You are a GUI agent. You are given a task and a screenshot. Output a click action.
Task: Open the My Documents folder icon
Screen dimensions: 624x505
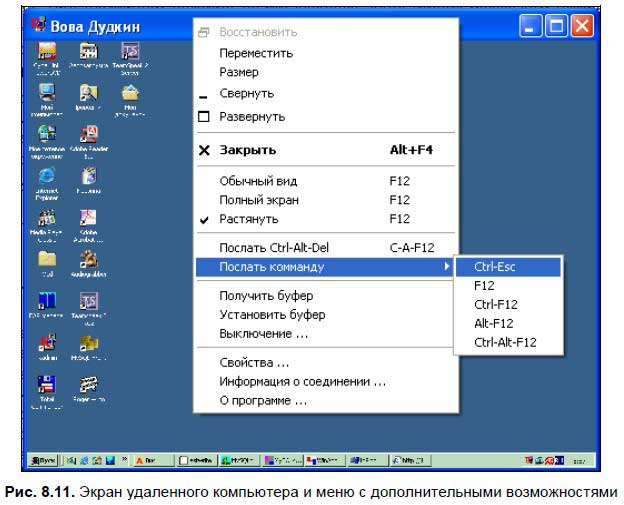tap(130, 95)
